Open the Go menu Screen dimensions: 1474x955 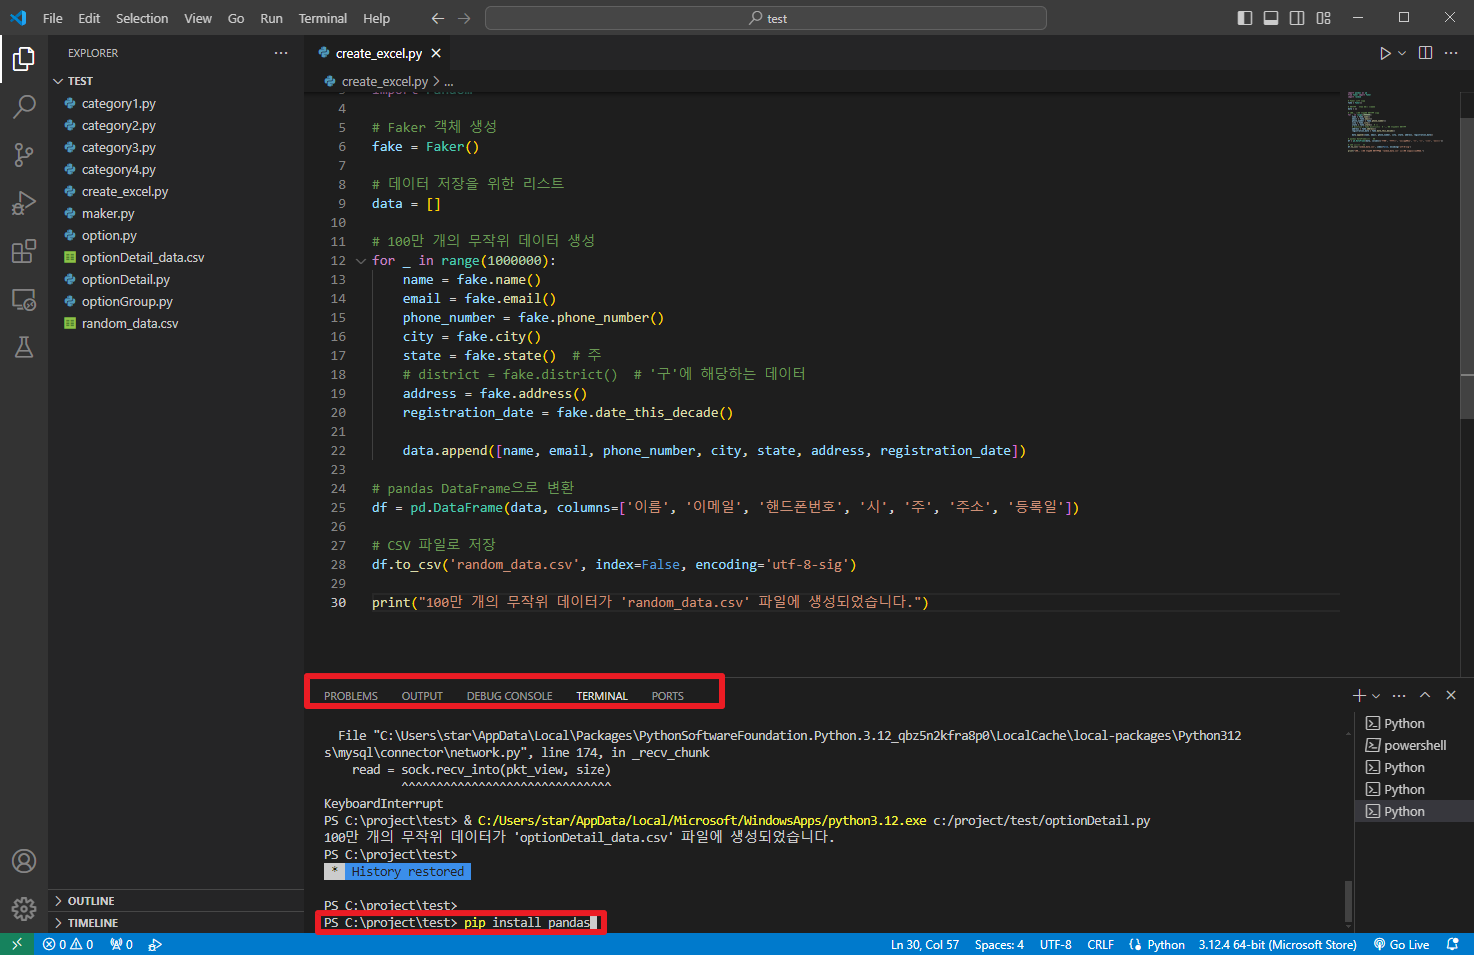point(236,18)
